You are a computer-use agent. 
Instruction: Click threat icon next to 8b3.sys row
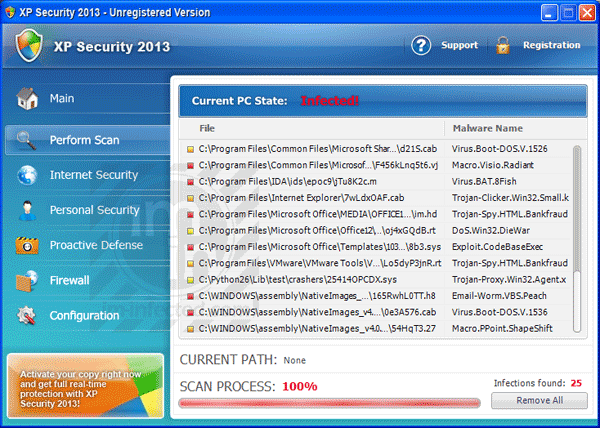click(190, 247)
